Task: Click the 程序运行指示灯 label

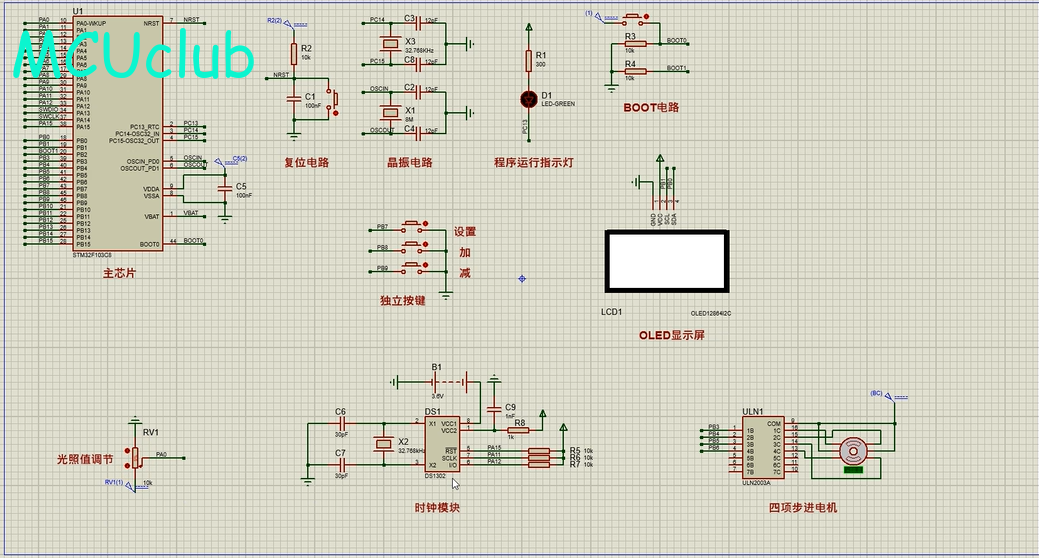Action: (533, 162)
